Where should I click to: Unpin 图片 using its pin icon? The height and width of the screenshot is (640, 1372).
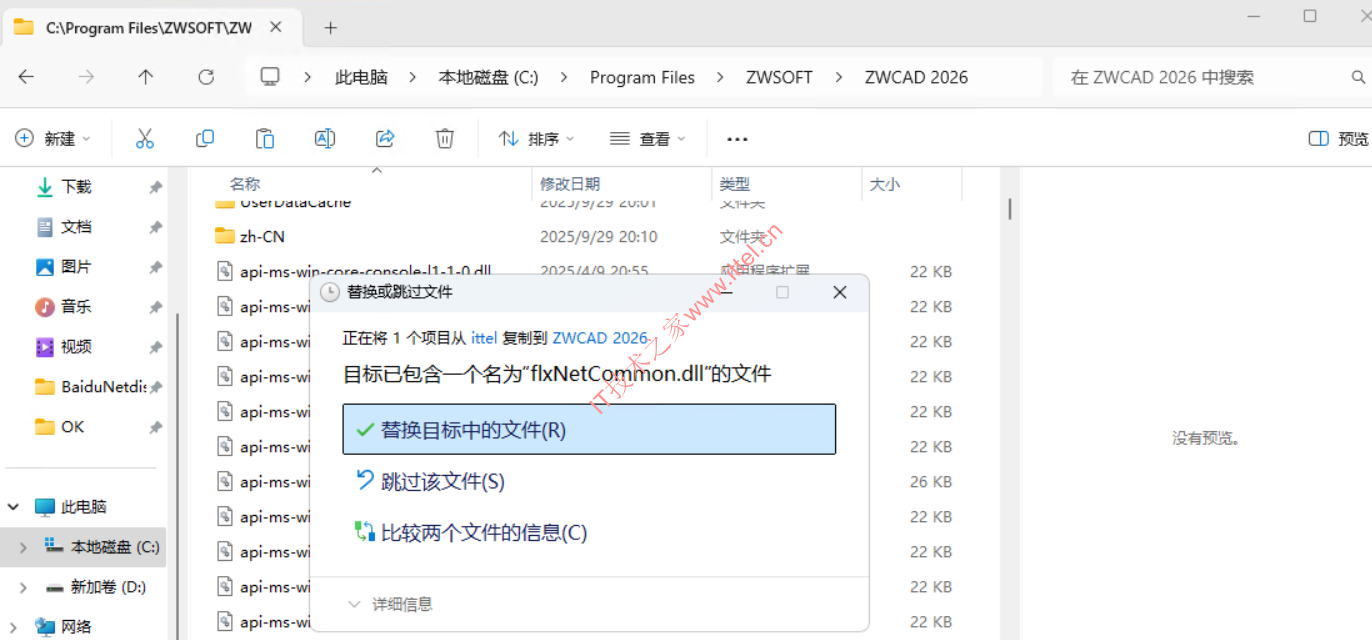(155, 267)
